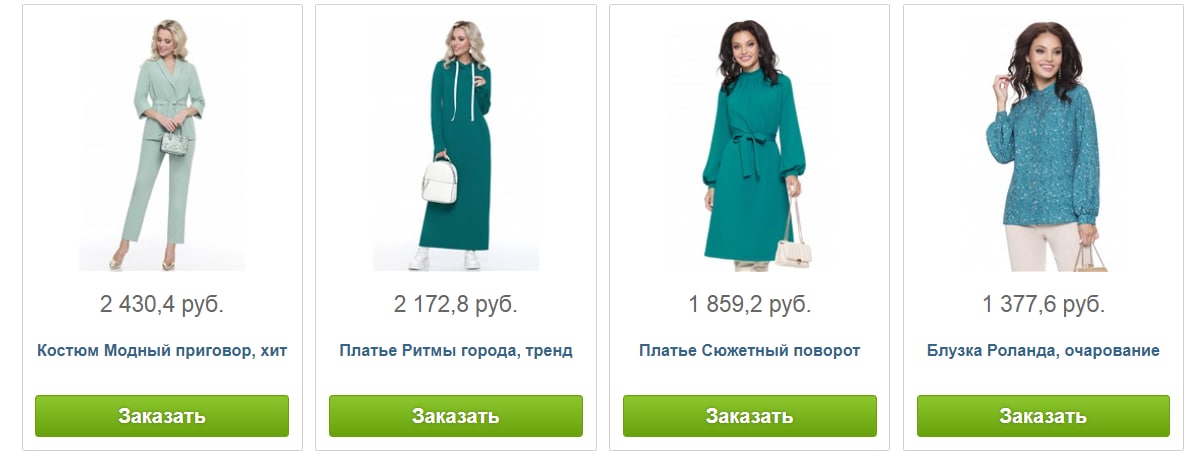Select the 2 172,8 руб. price label

(456, 305)
